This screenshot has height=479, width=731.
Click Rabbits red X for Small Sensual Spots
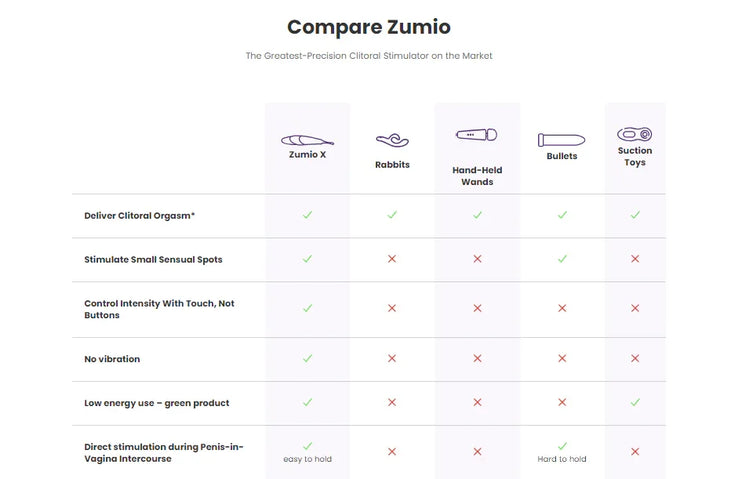click(392, 259)
